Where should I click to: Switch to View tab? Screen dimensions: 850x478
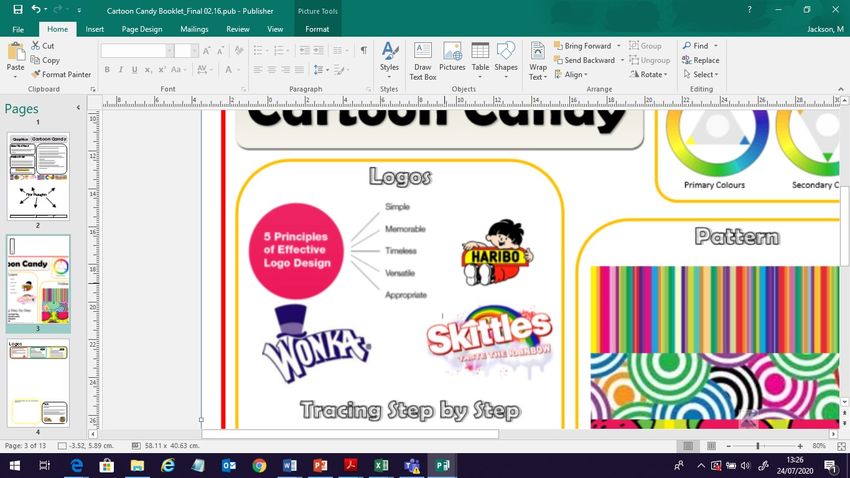[275, 29]
